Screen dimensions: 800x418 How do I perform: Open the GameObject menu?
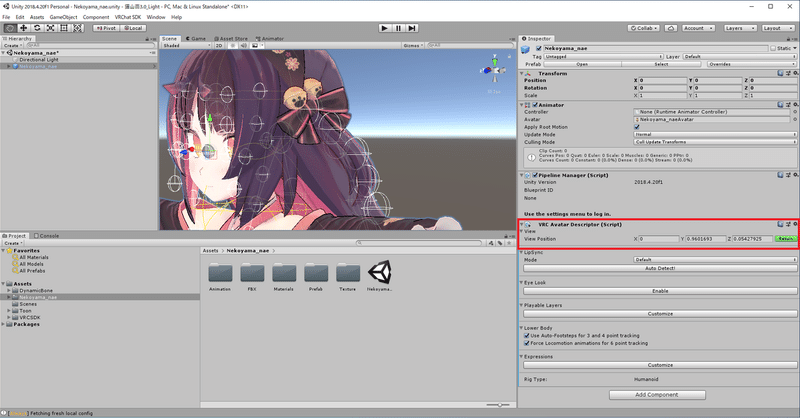tap(63, 17)
